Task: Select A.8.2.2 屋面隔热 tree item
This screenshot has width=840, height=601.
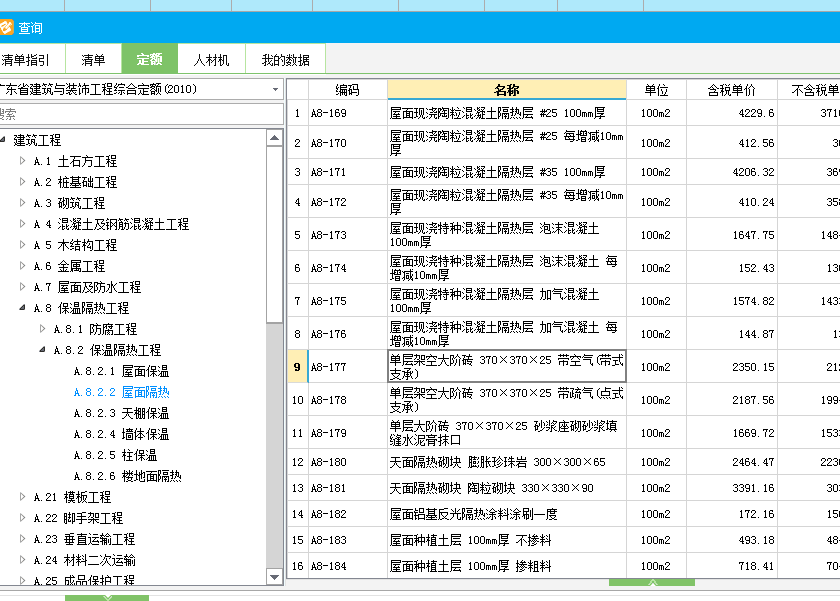Action: coord(121,392)
